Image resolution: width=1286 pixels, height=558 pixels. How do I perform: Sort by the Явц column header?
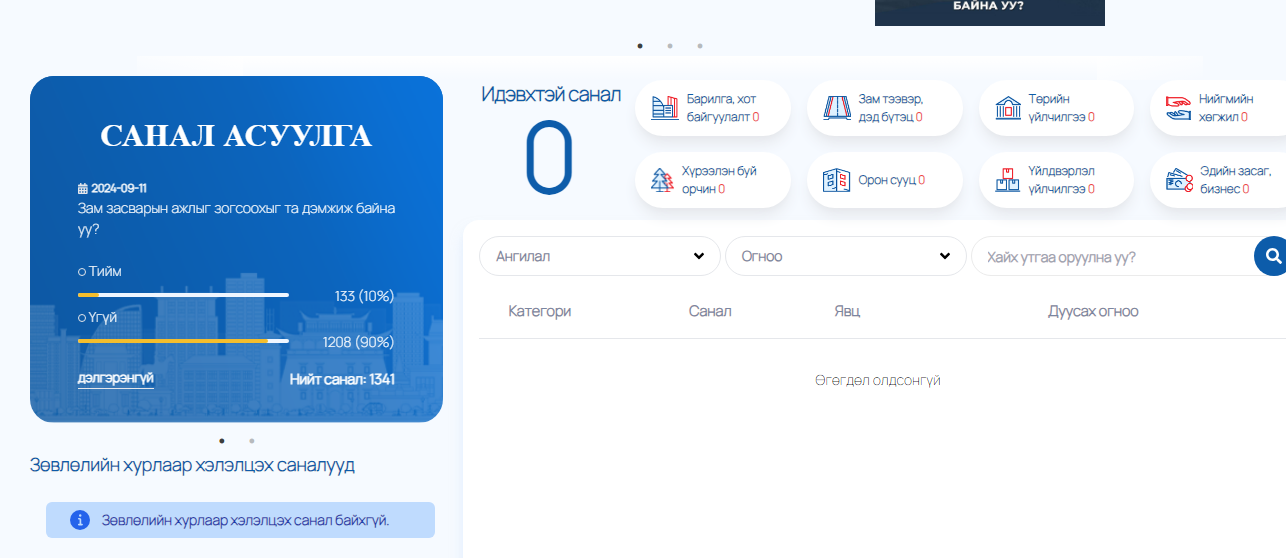pos(847,311)
